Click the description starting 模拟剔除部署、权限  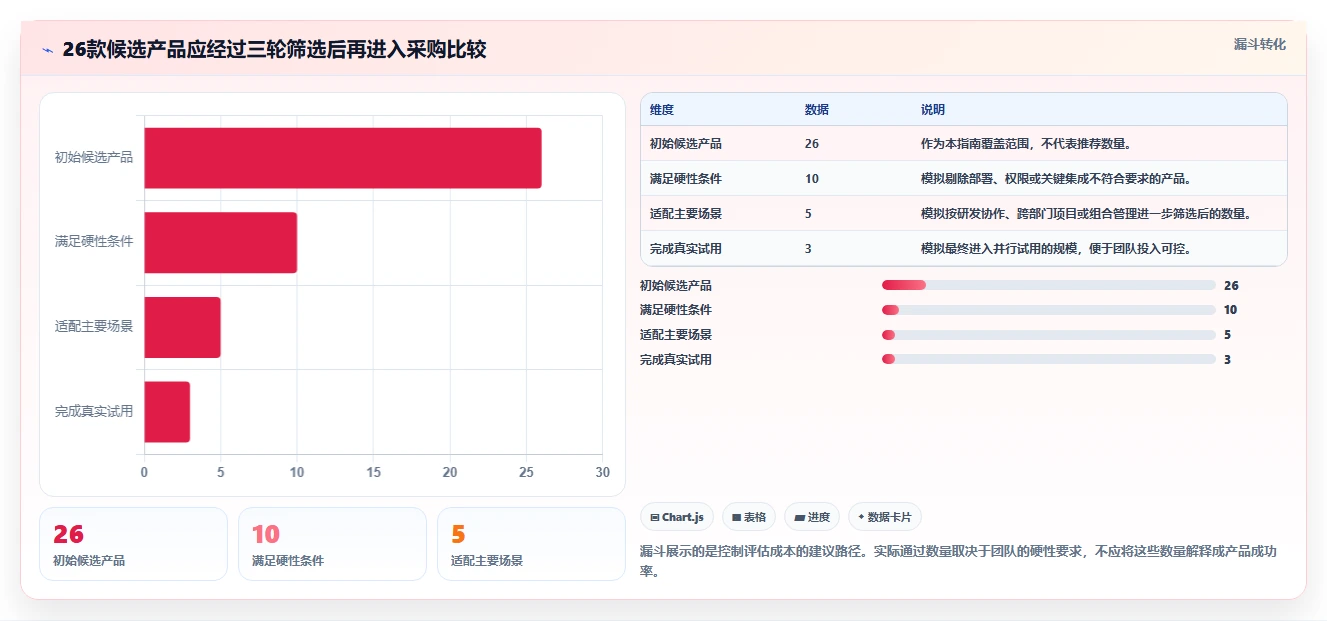click(1055, 179)
